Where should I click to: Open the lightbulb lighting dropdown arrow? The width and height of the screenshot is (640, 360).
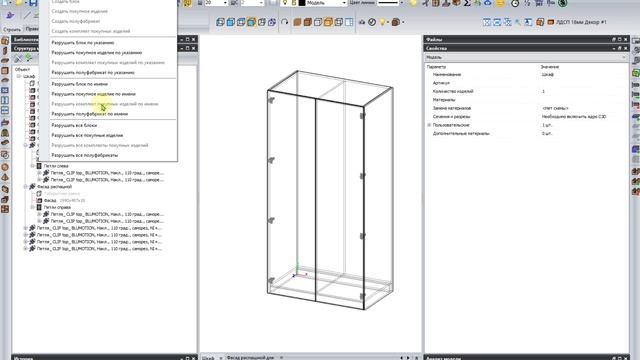(x=387, y=22)
